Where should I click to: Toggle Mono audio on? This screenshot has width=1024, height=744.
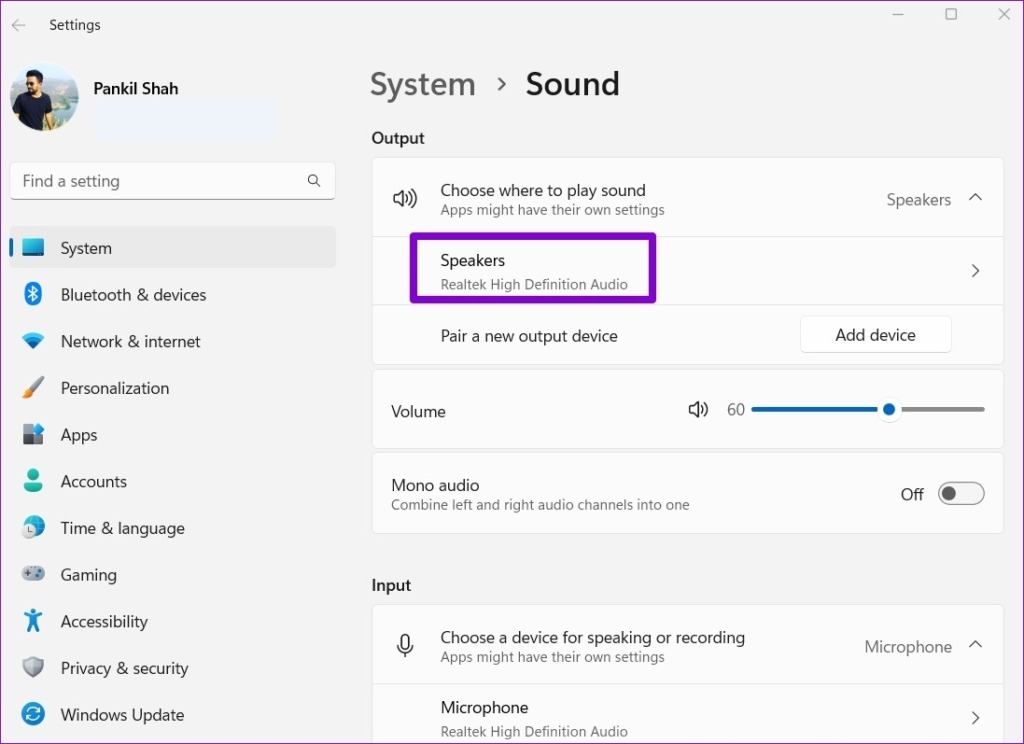tap(960, 493)
